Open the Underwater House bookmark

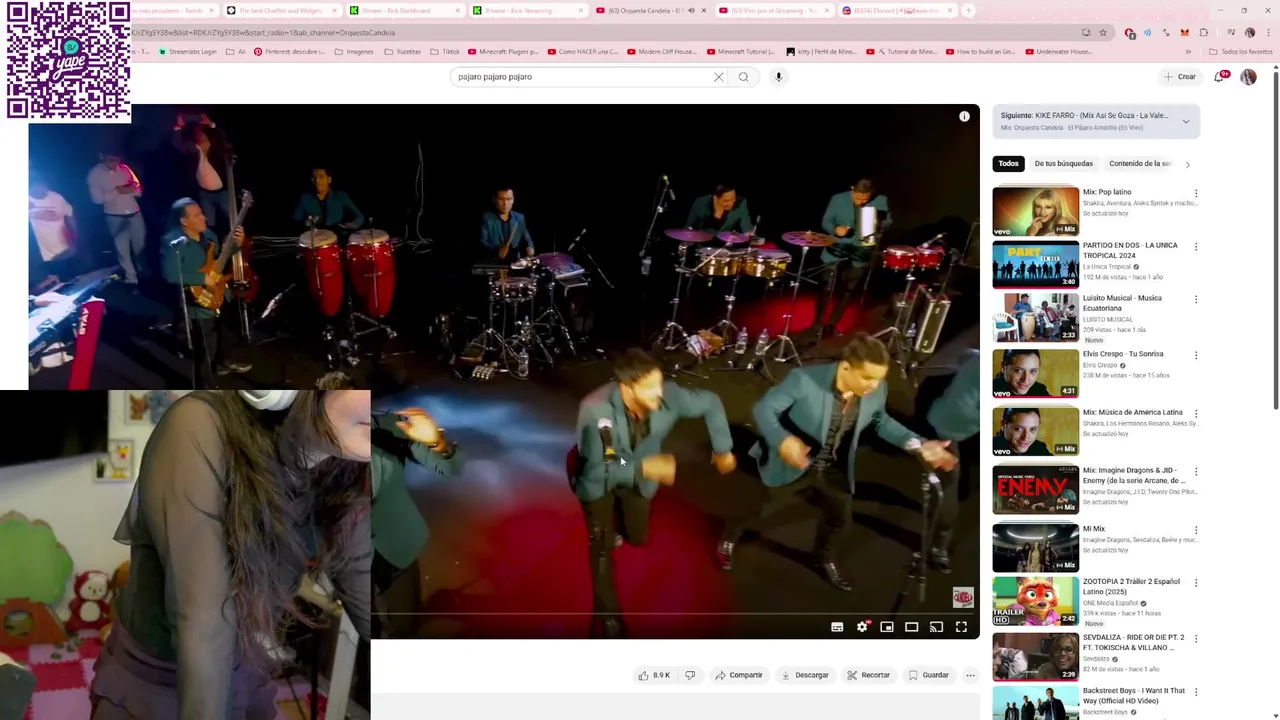pyautogui.click(x=1058, y=52)
